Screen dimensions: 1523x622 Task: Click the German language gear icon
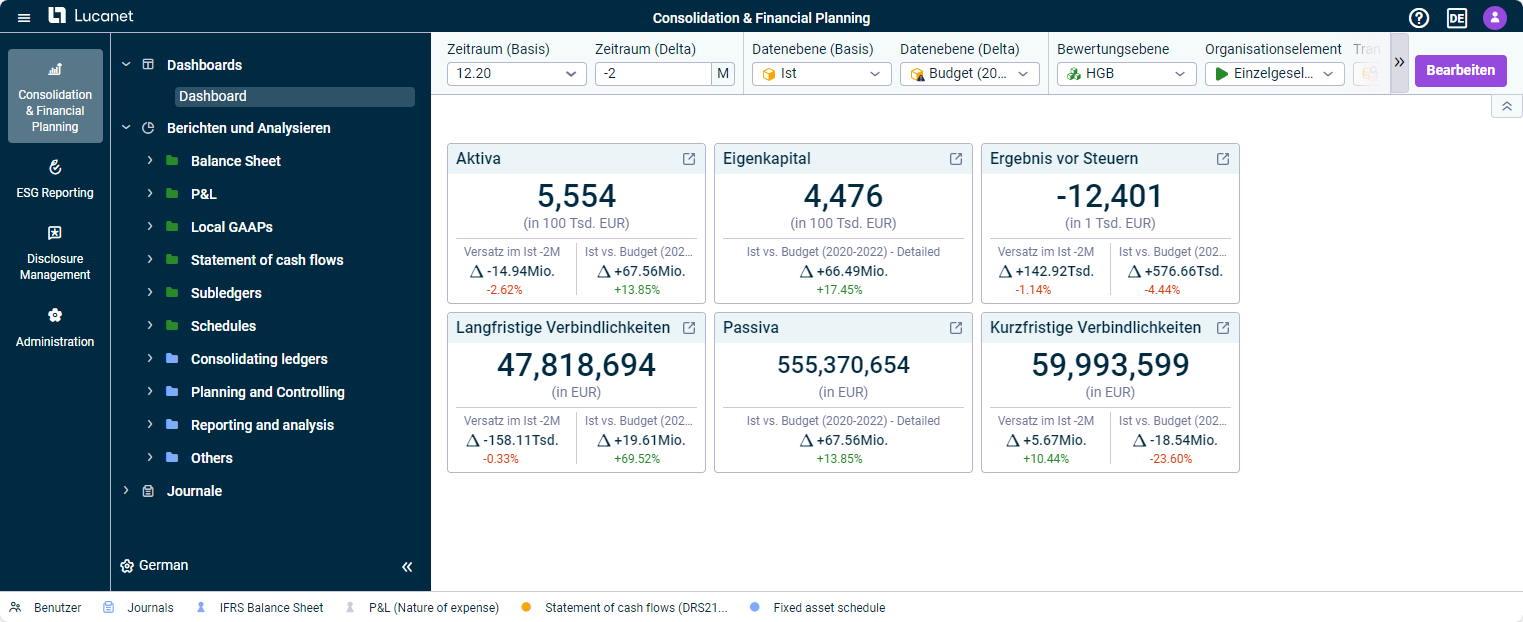point(127,566)
